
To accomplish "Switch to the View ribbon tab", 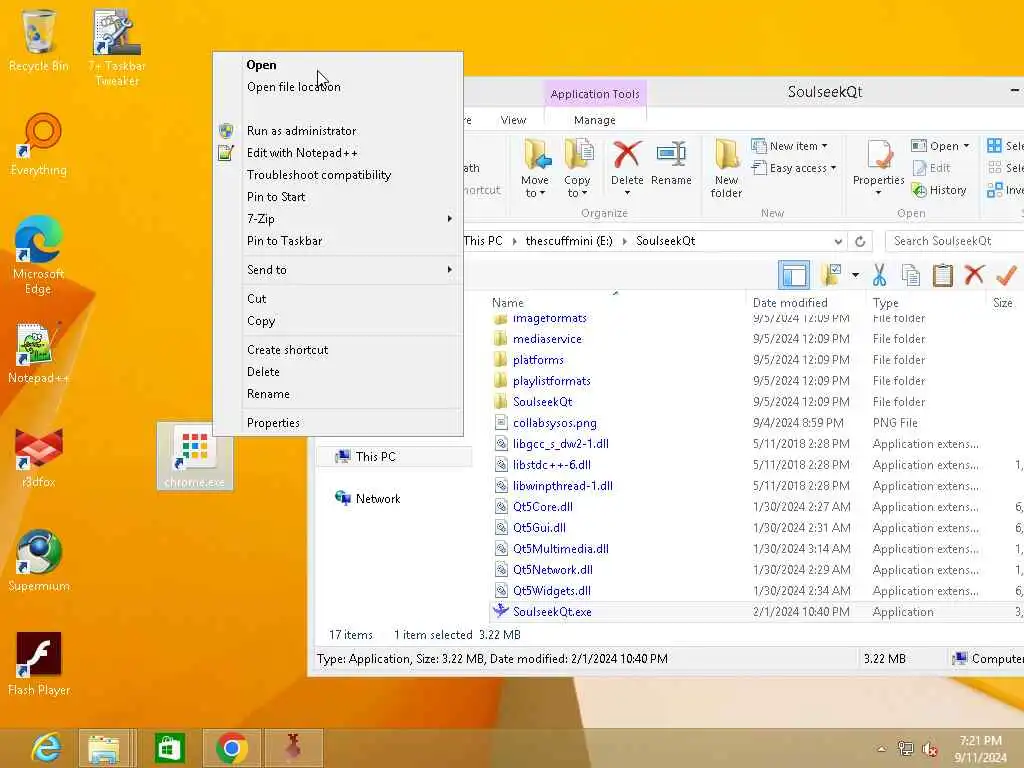I will point(513,120).
